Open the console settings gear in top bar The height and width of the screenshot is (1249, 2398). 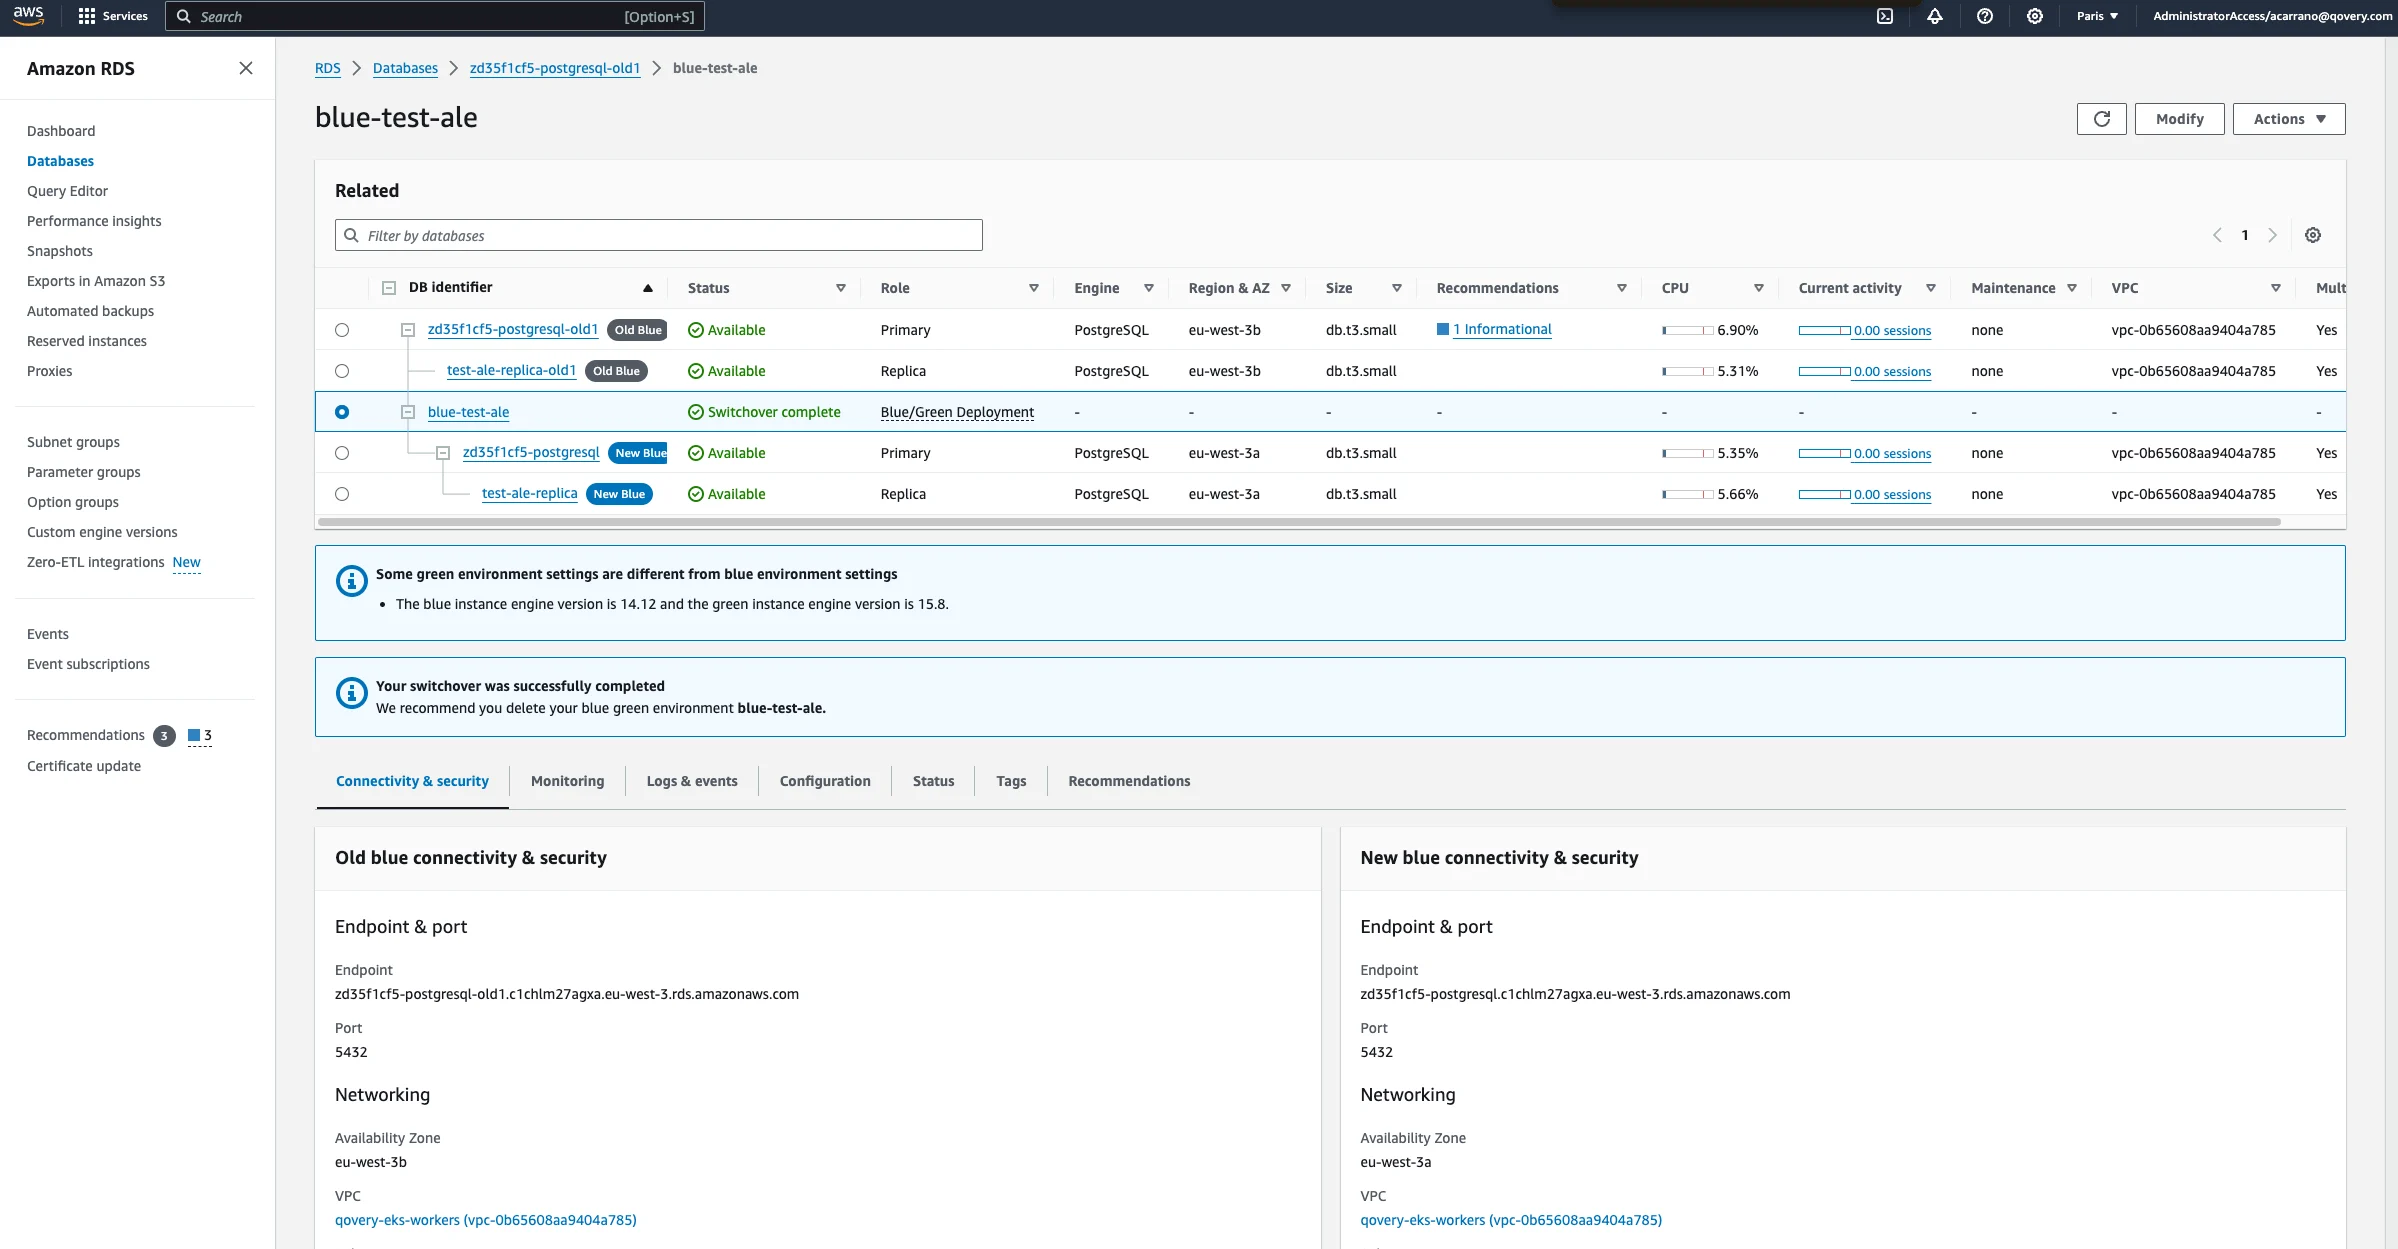coord(2035,16)
